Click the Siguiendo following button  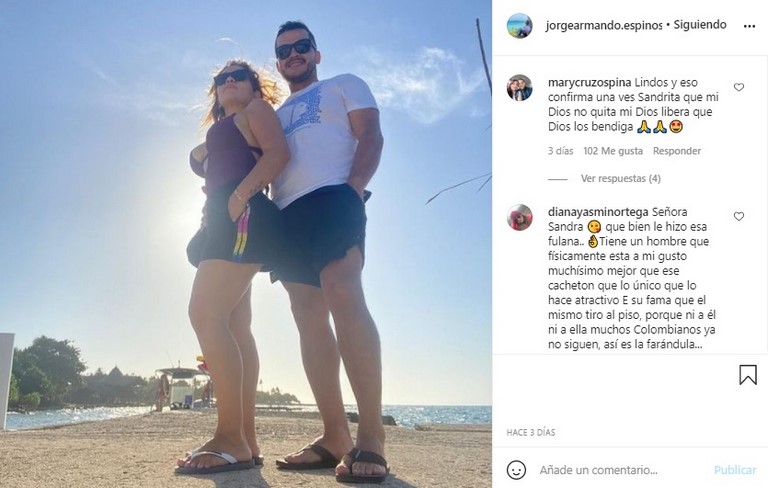(x=700, y=24)
